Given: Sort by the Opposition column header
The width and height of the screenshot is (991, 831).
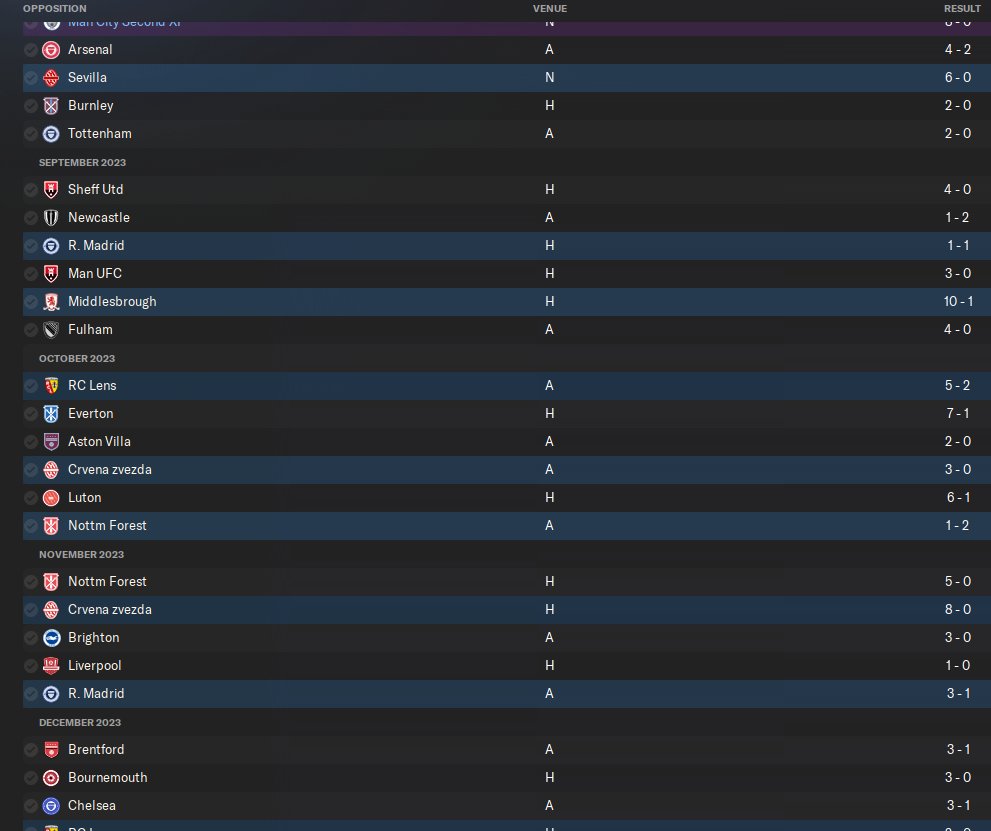Looking at the screenshot, I should 54,8.
